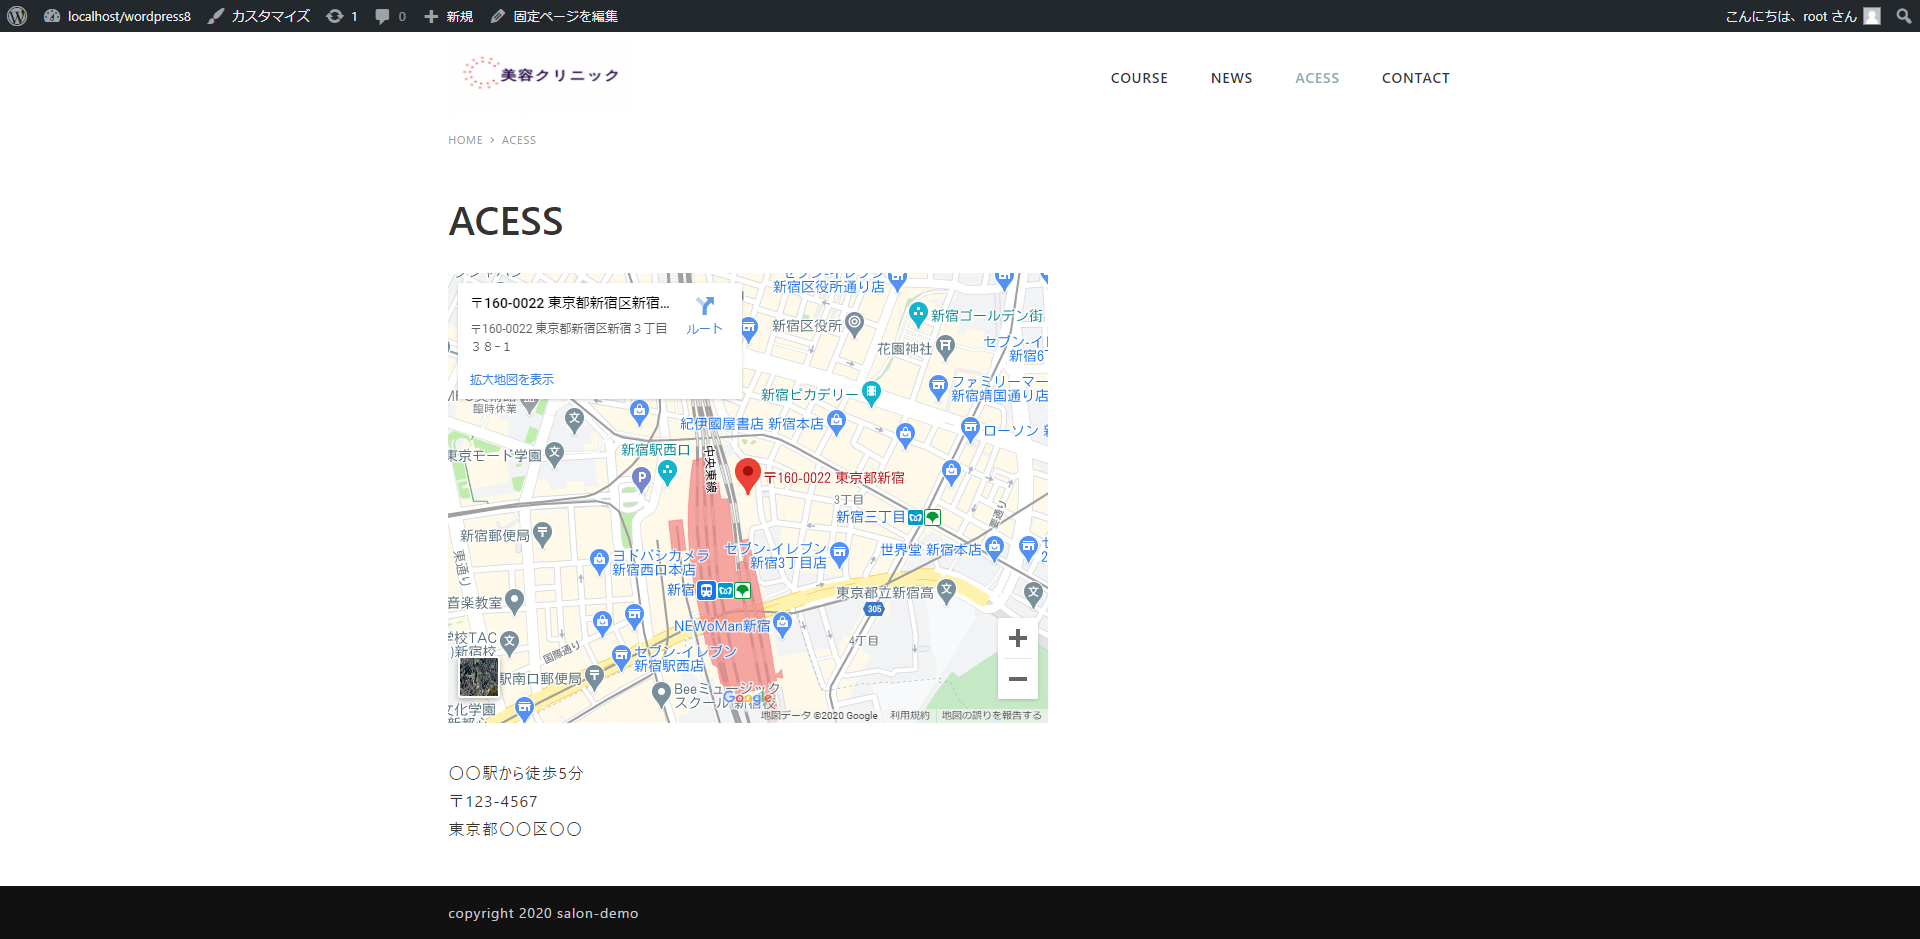Open the カスタマイズ customizer link

tap(259, 16)
